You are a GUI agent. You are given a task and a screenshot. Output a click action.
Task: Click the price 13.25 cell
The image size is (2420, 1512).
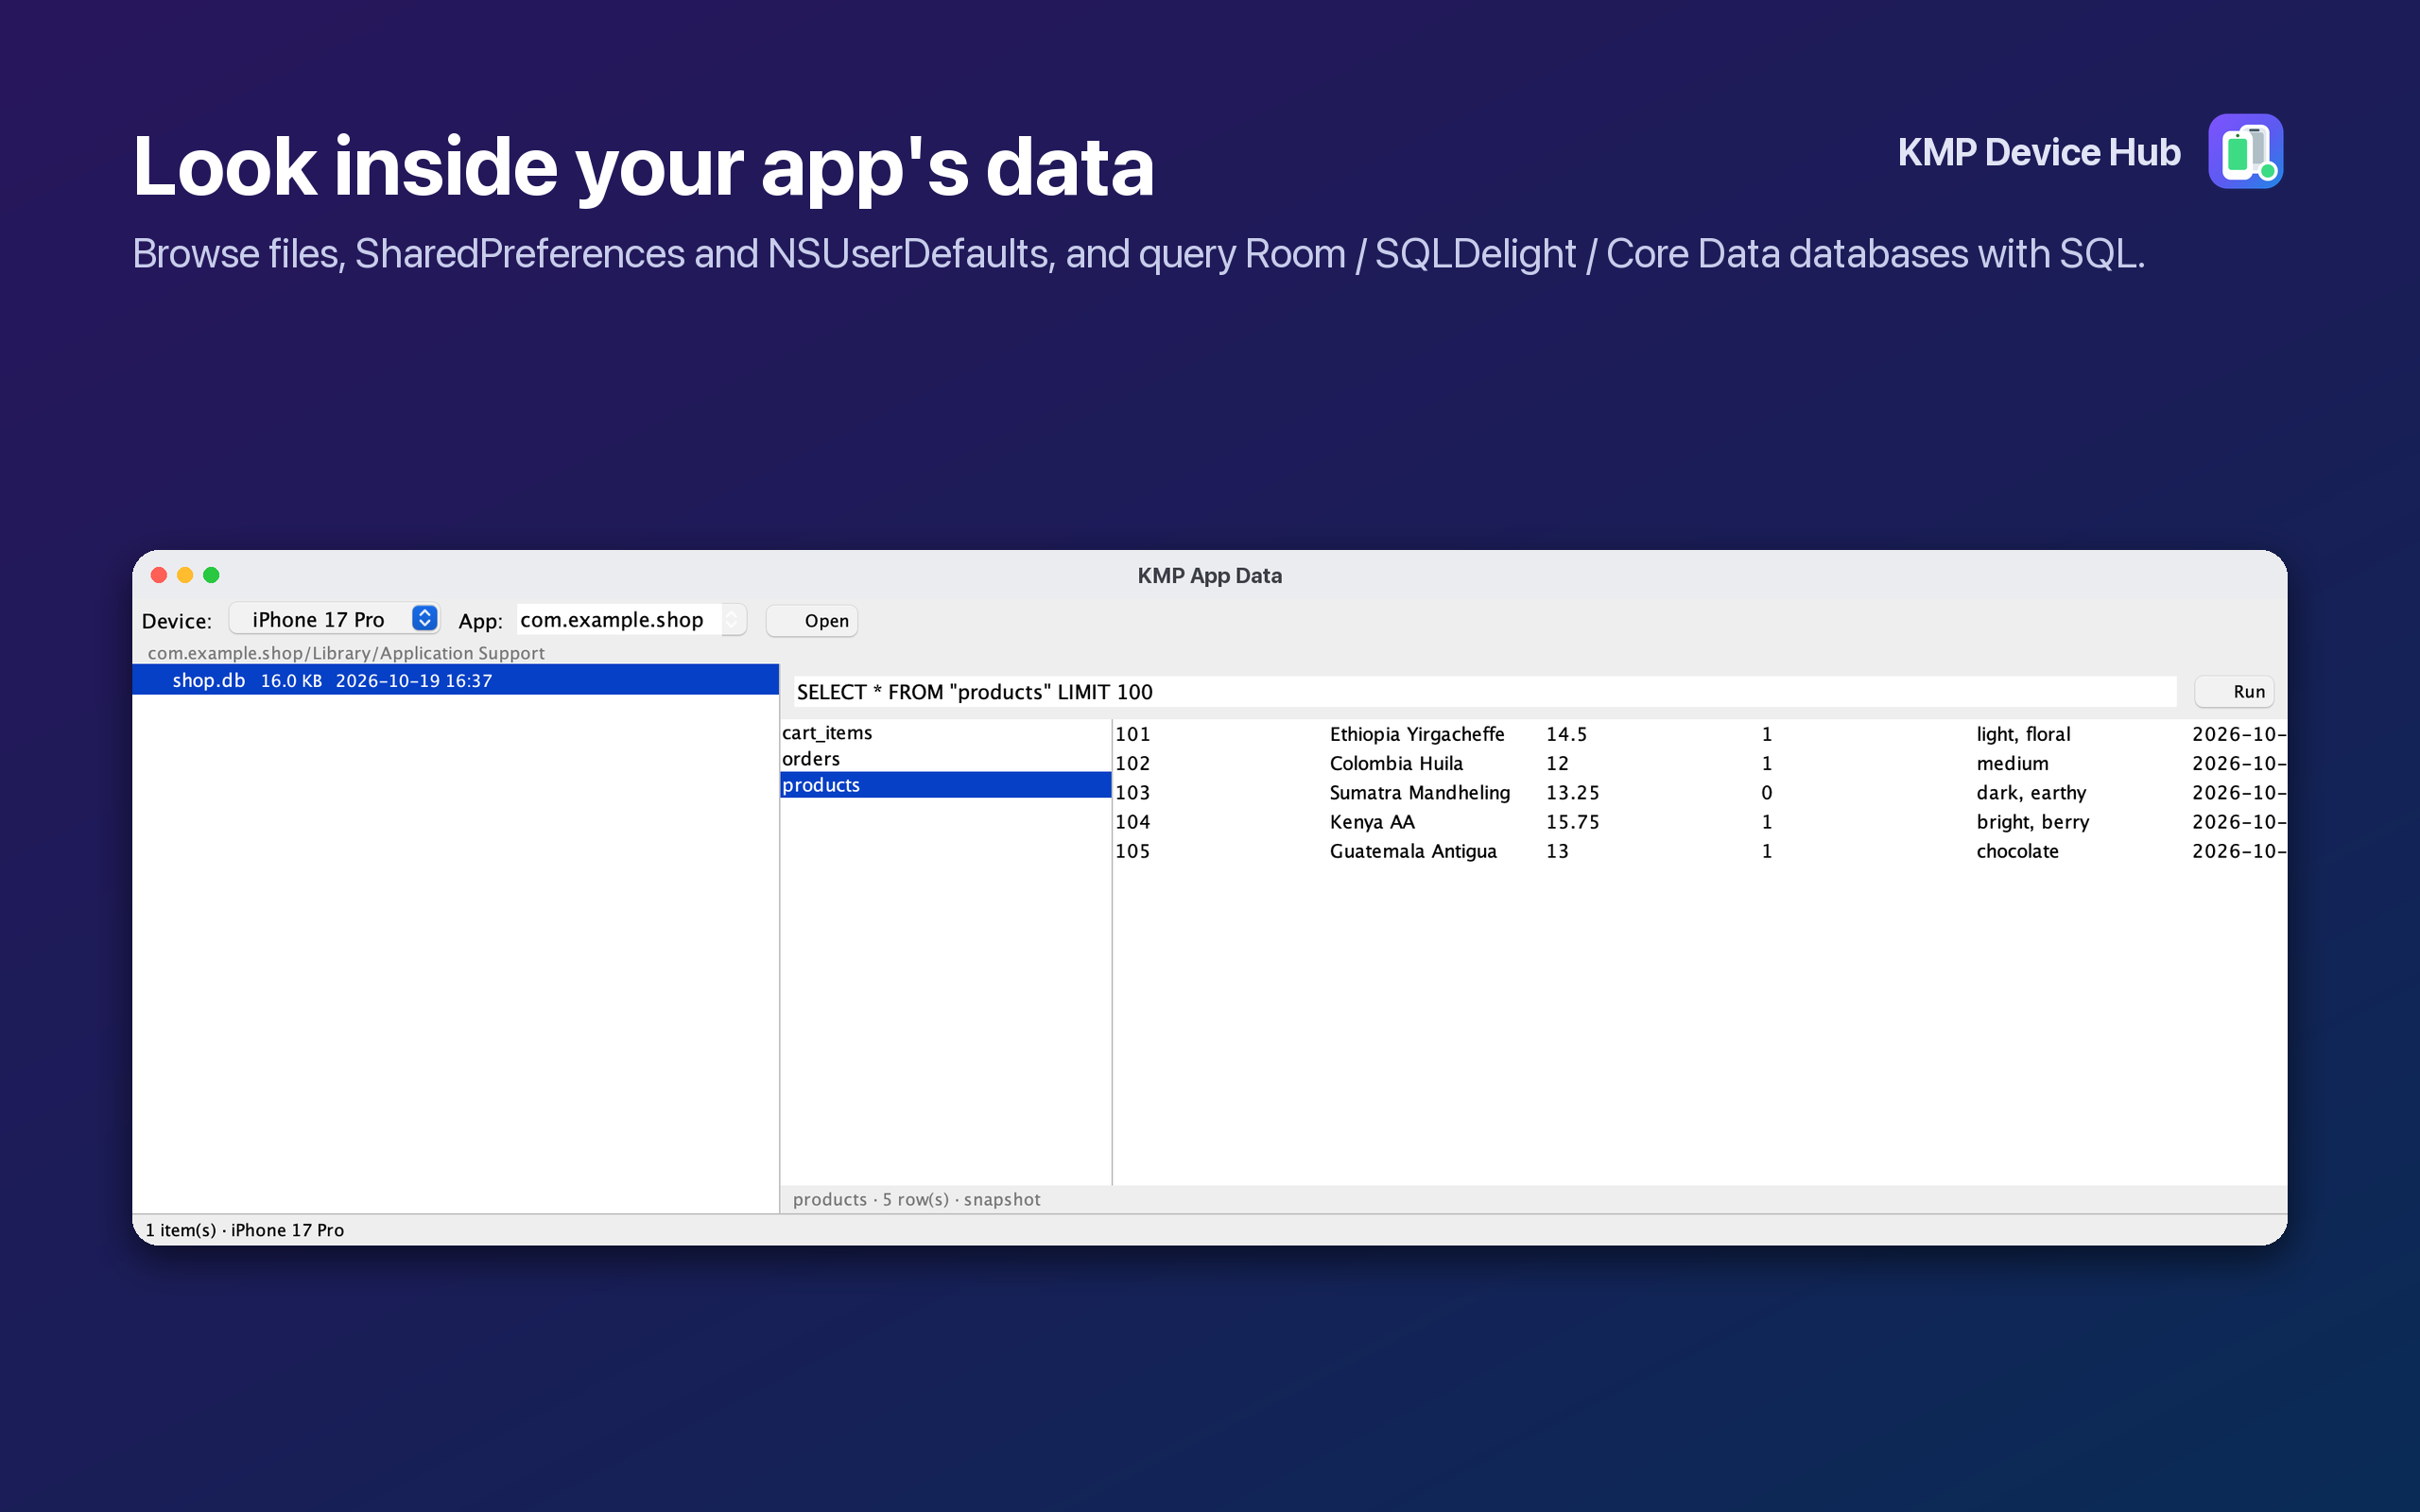(x=1572, y=792)
